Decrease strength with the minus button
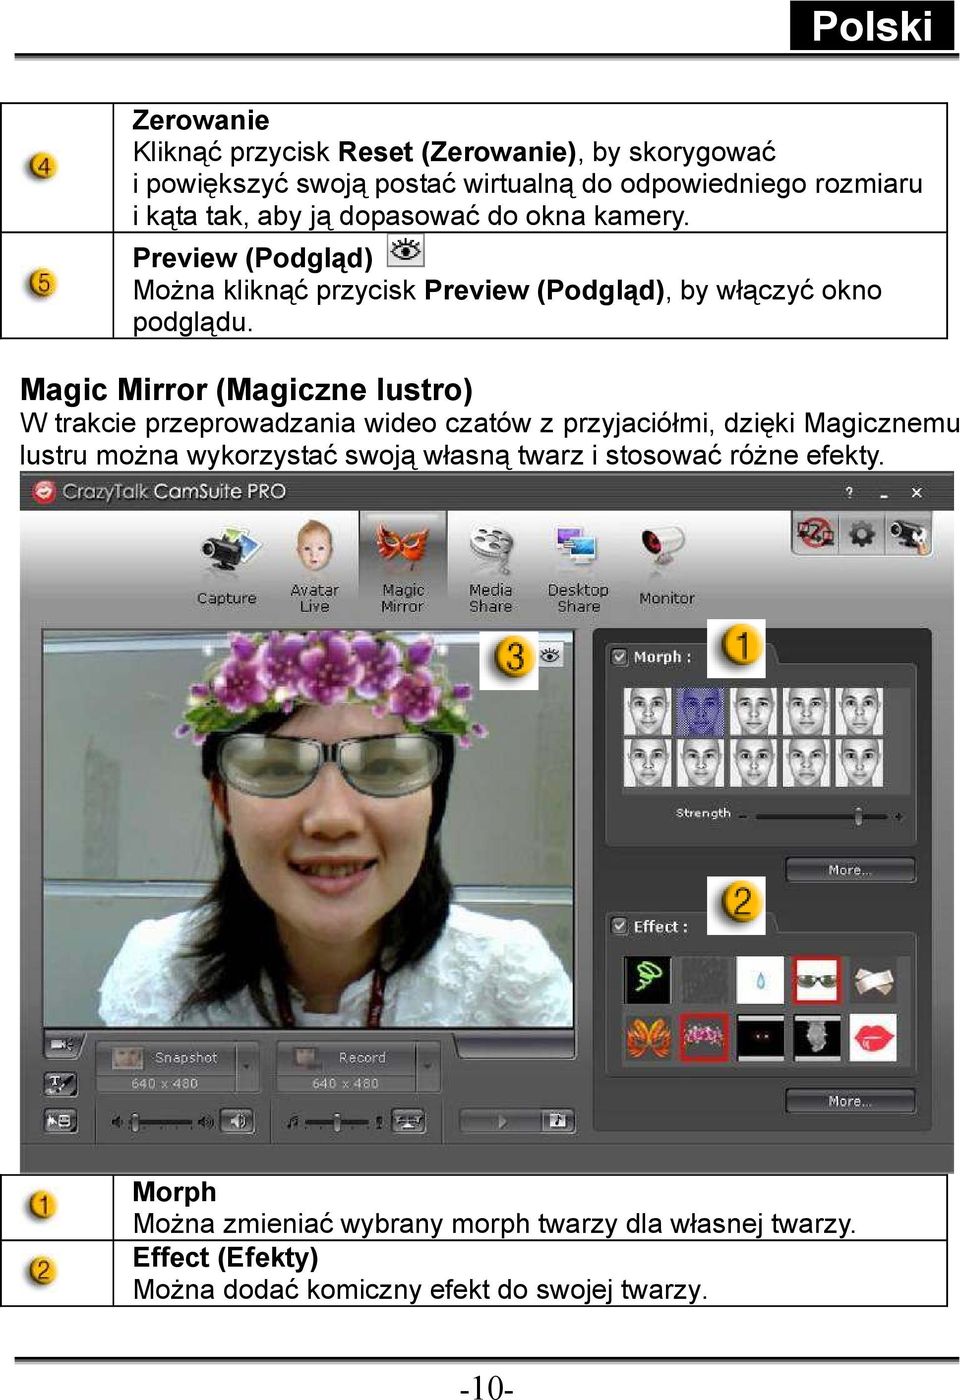This screenshot has width=960, height=1400. point(743,816)
